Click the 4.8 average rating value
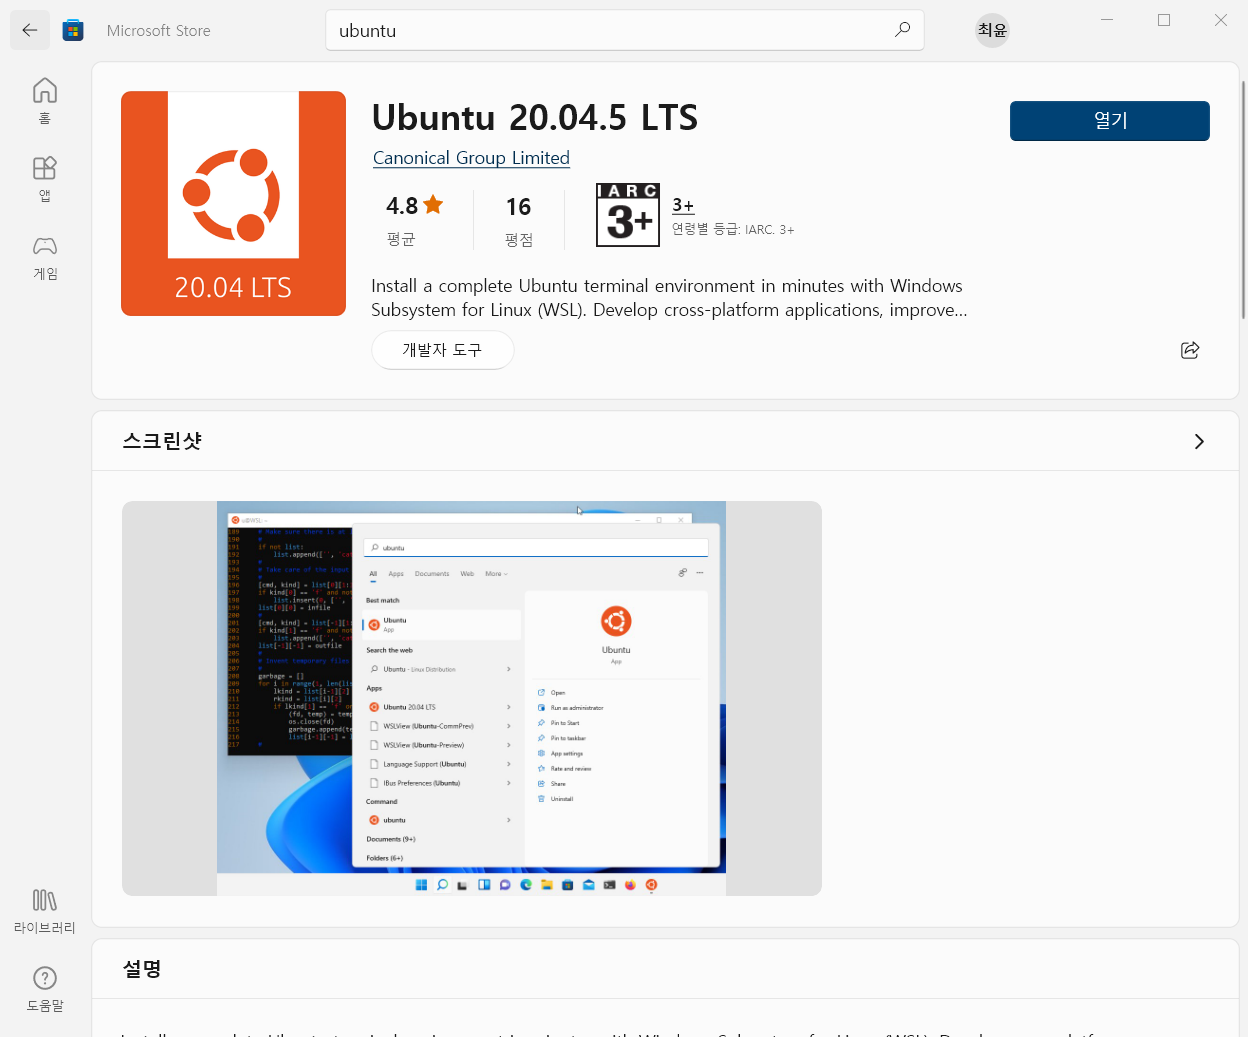The image size is (1248, 1037). click(x=402, y=206)
